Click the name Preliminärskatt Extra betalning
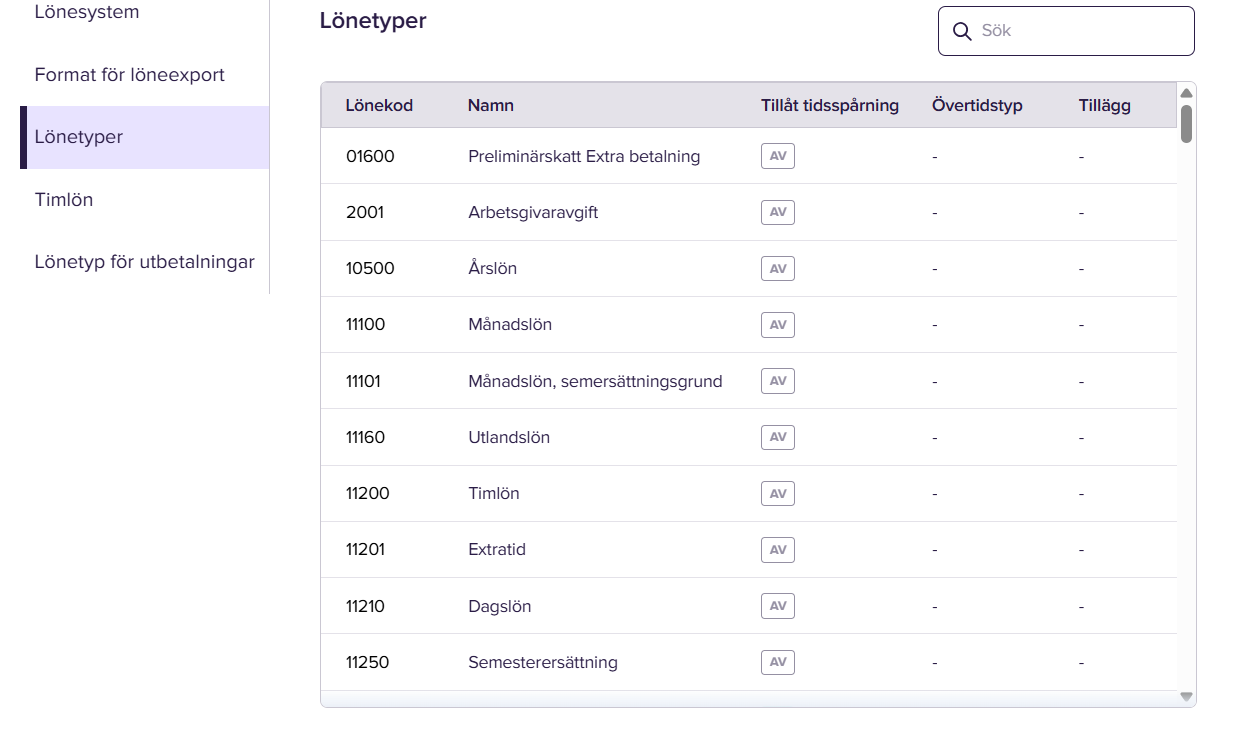Screen dimensions: 1237x730 coord(584,156)
